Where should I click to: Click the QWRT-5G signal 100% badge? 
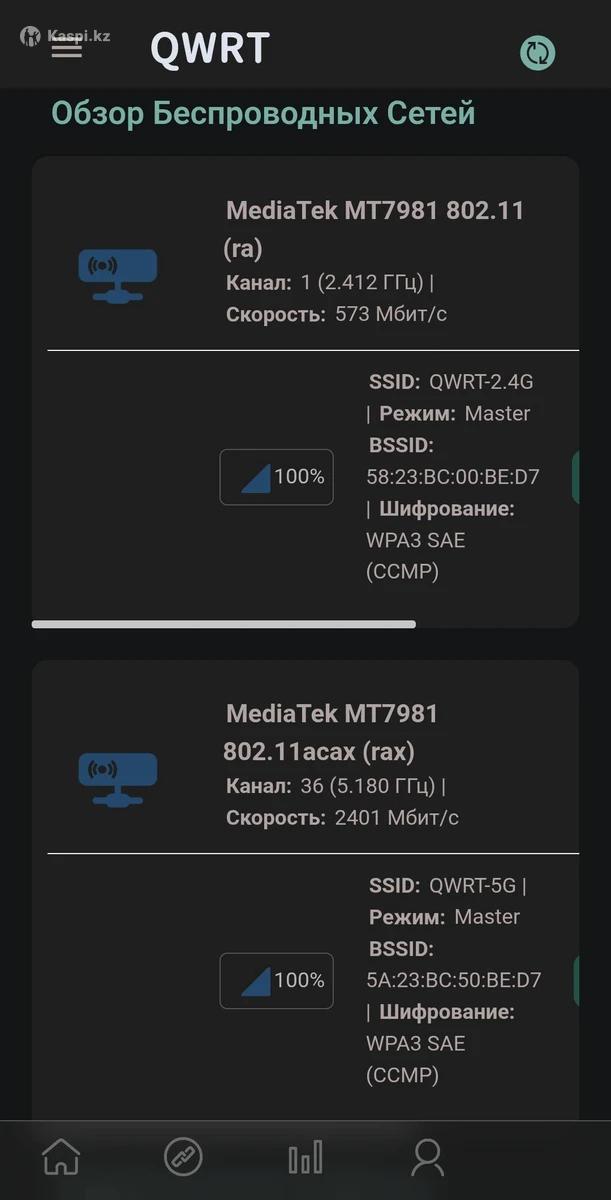click(277, 980)
